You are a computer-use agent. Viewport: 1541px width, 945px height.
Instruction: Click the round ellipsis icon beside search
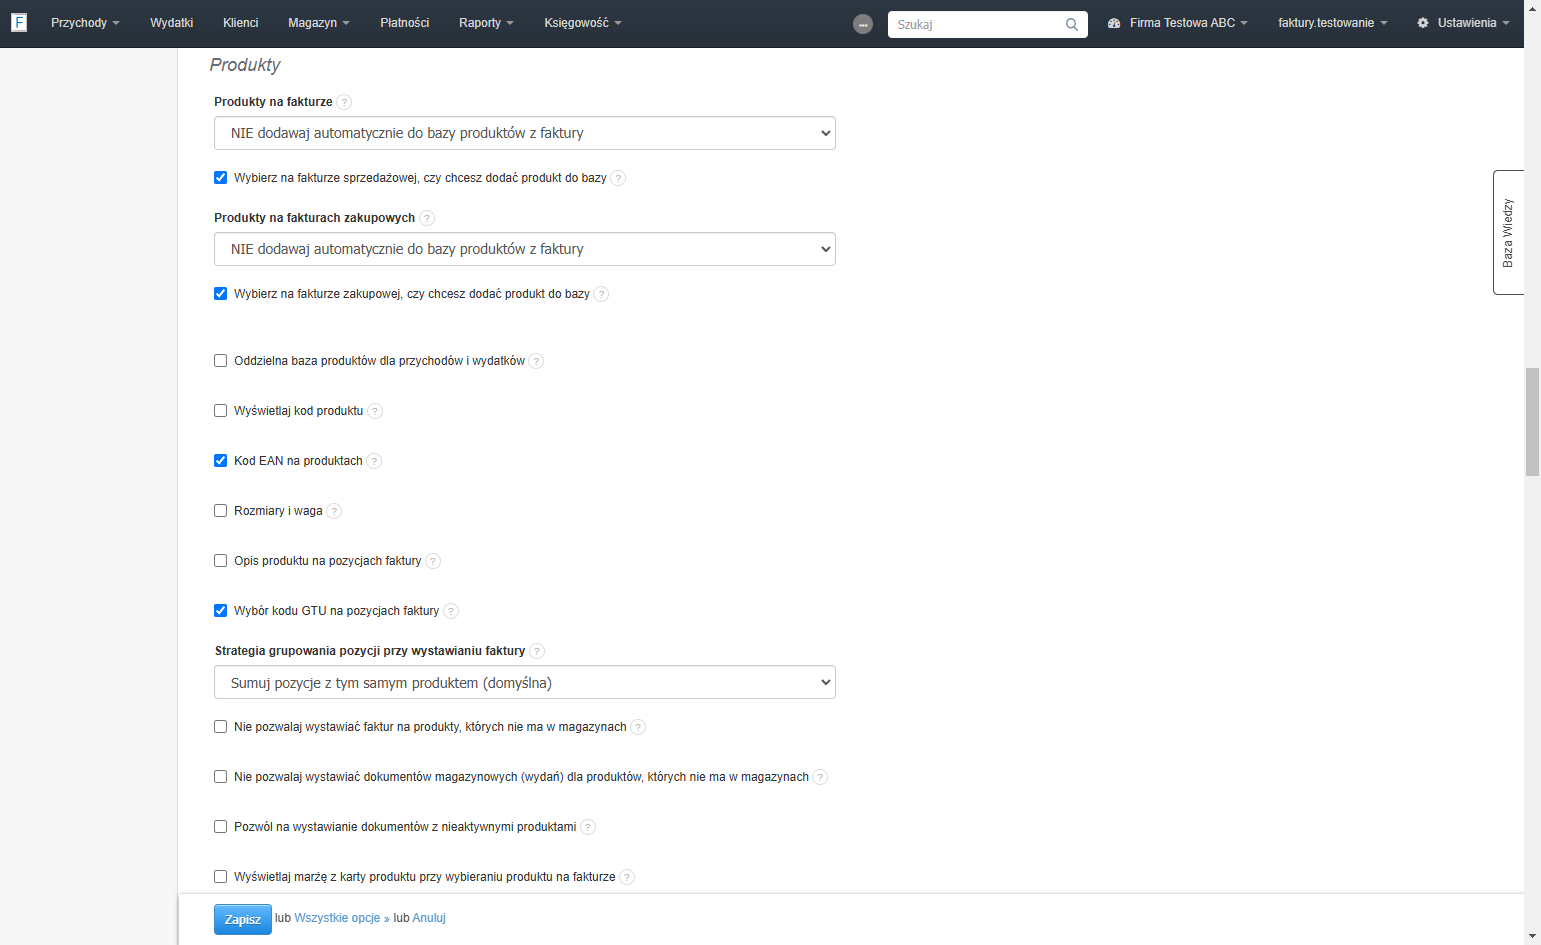[863, 24]
